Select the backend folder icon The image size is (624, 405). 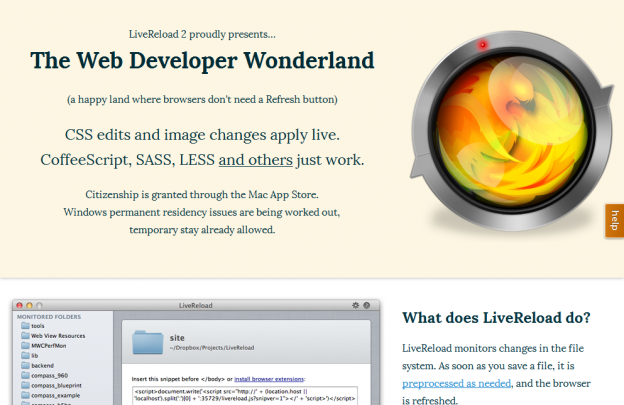pos(25,365)
